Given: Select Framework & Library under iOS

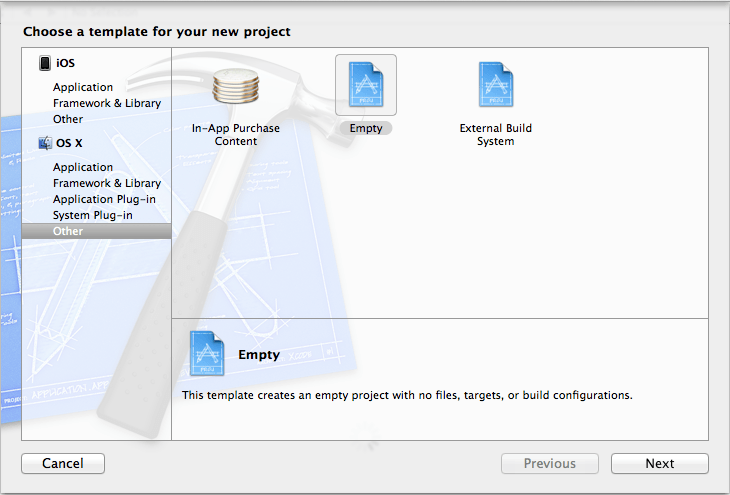Looking at the screenshot, I should pos(107,103).
